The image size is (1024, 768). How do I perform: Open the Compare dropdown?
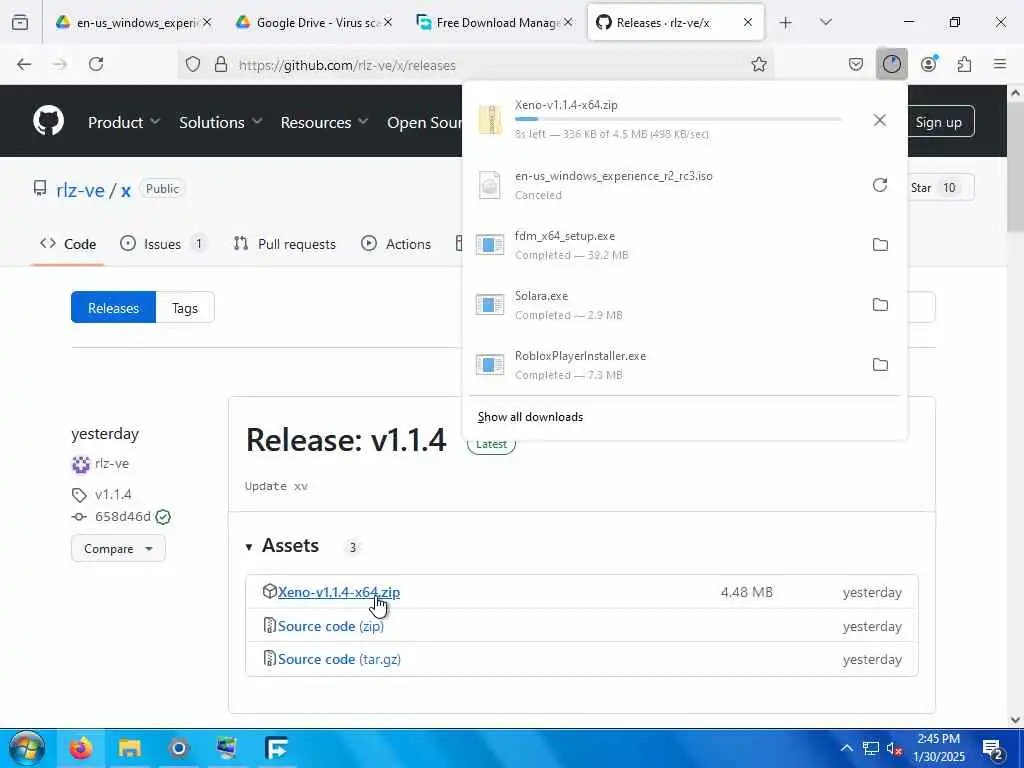(x=118, y=549)
